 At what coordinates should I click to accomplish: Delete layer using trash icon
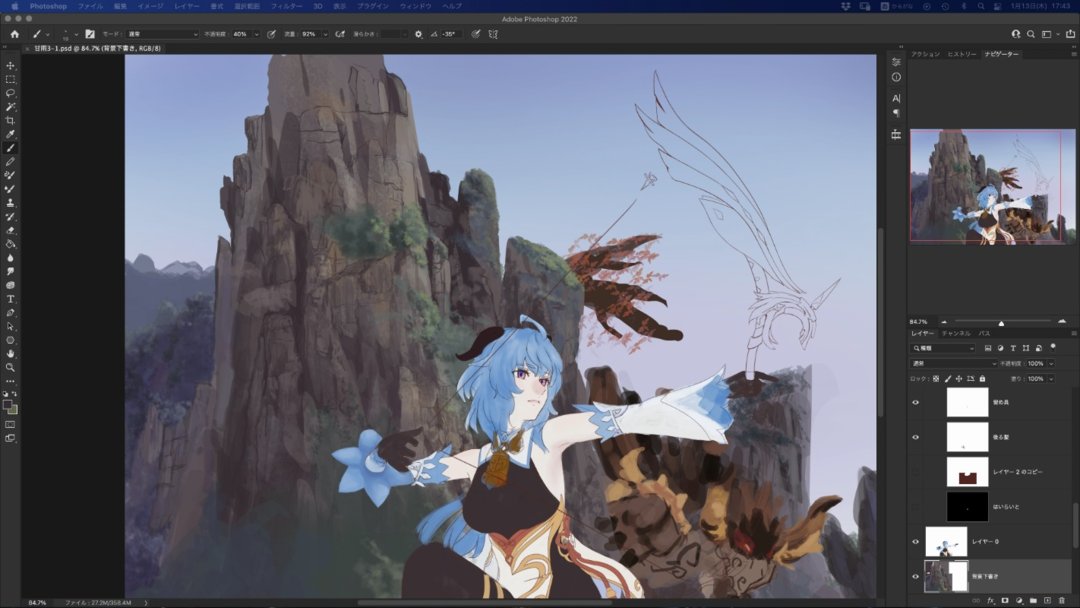(x=1061, y=600)
